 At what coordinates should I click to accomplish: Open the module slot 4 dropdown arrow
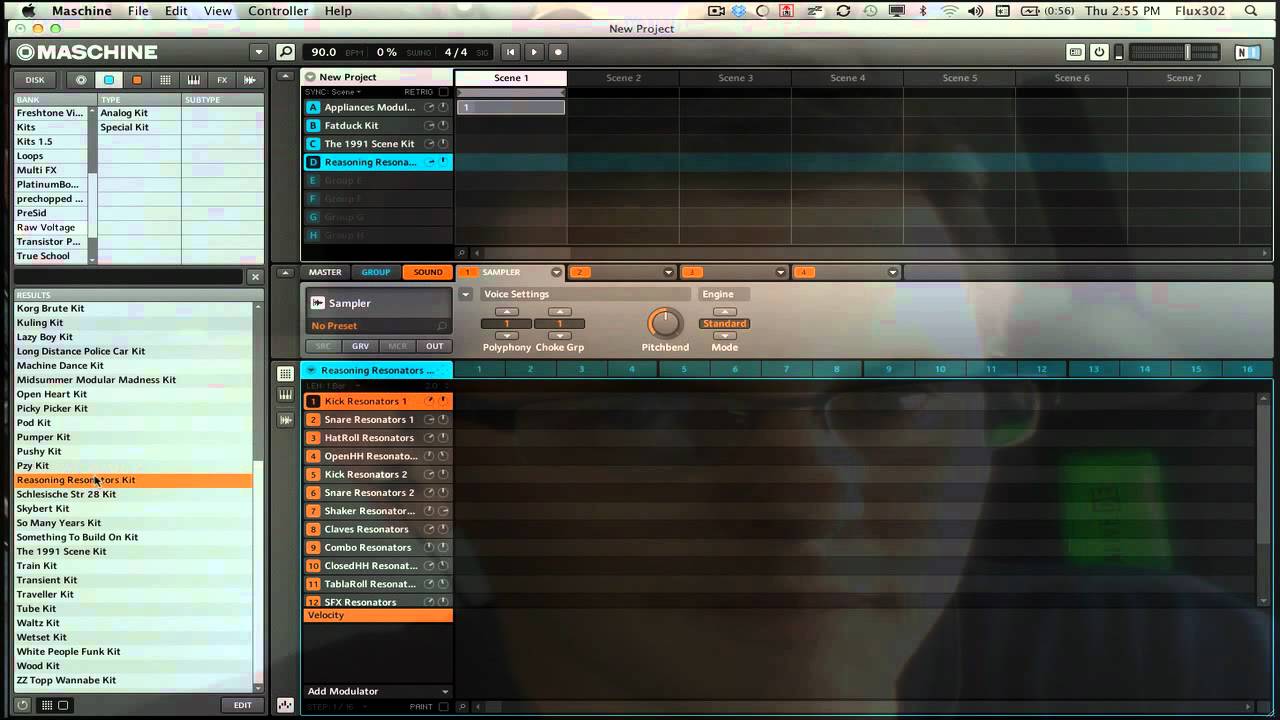[893, 272]
